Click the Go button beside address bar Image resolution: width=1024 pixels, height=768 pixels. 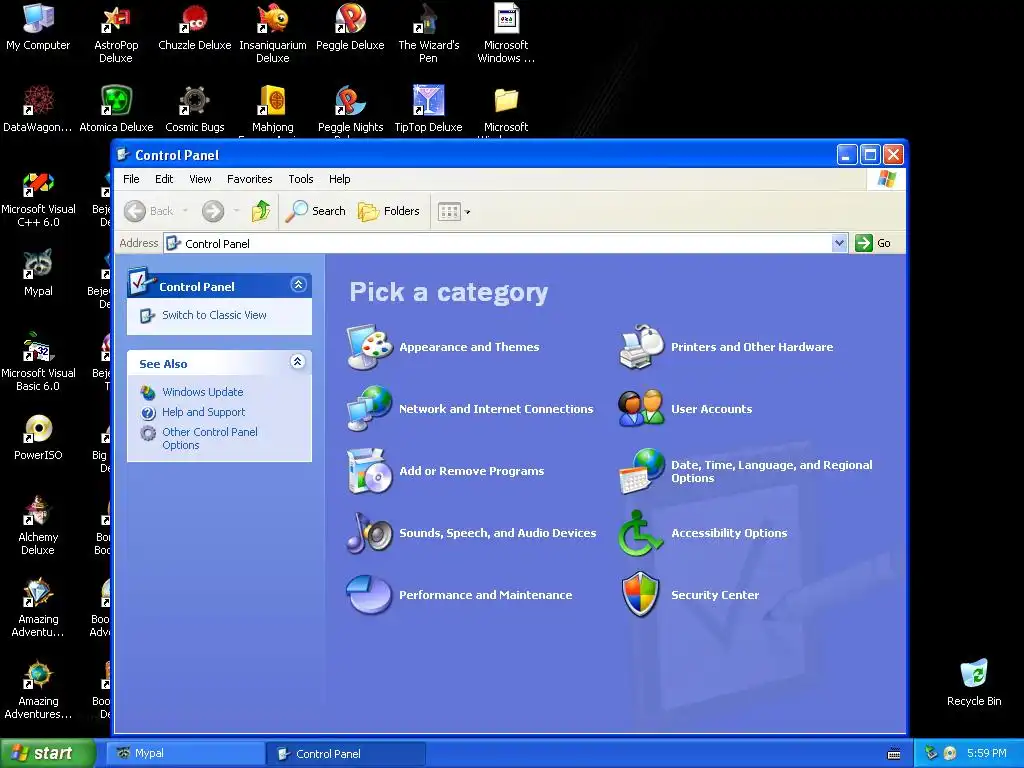pos(873,243)
